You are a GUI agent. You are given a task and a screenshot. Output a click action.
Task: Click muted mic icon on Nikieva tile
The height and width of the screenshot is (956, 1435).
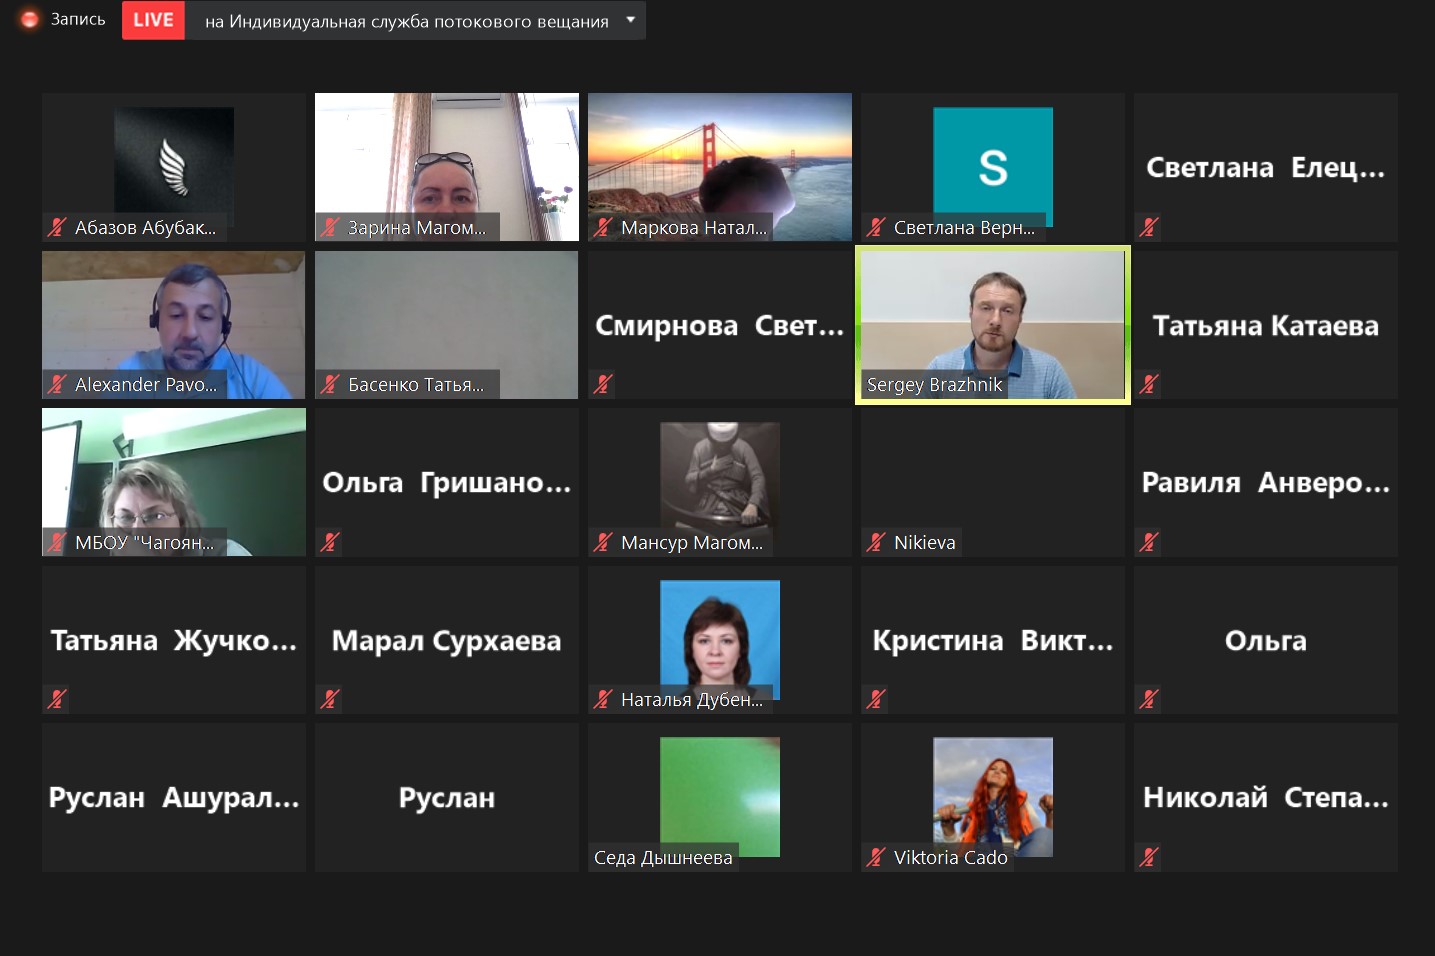[876, 542]
